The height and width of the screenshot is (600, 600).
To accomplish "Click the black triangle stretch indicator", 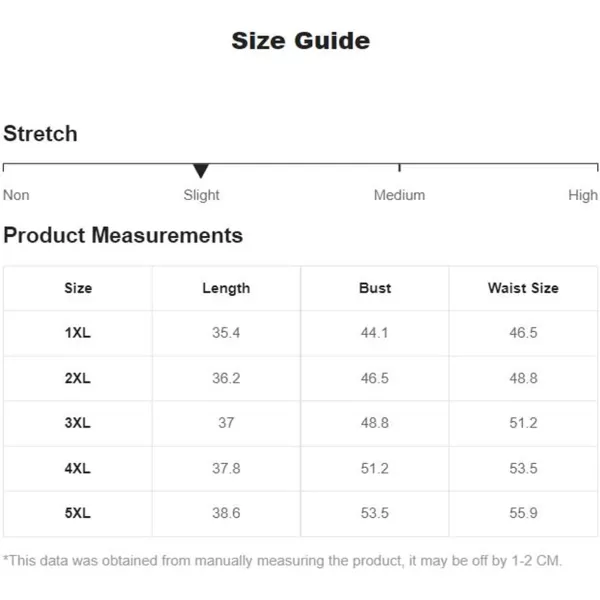I will 201,171.
